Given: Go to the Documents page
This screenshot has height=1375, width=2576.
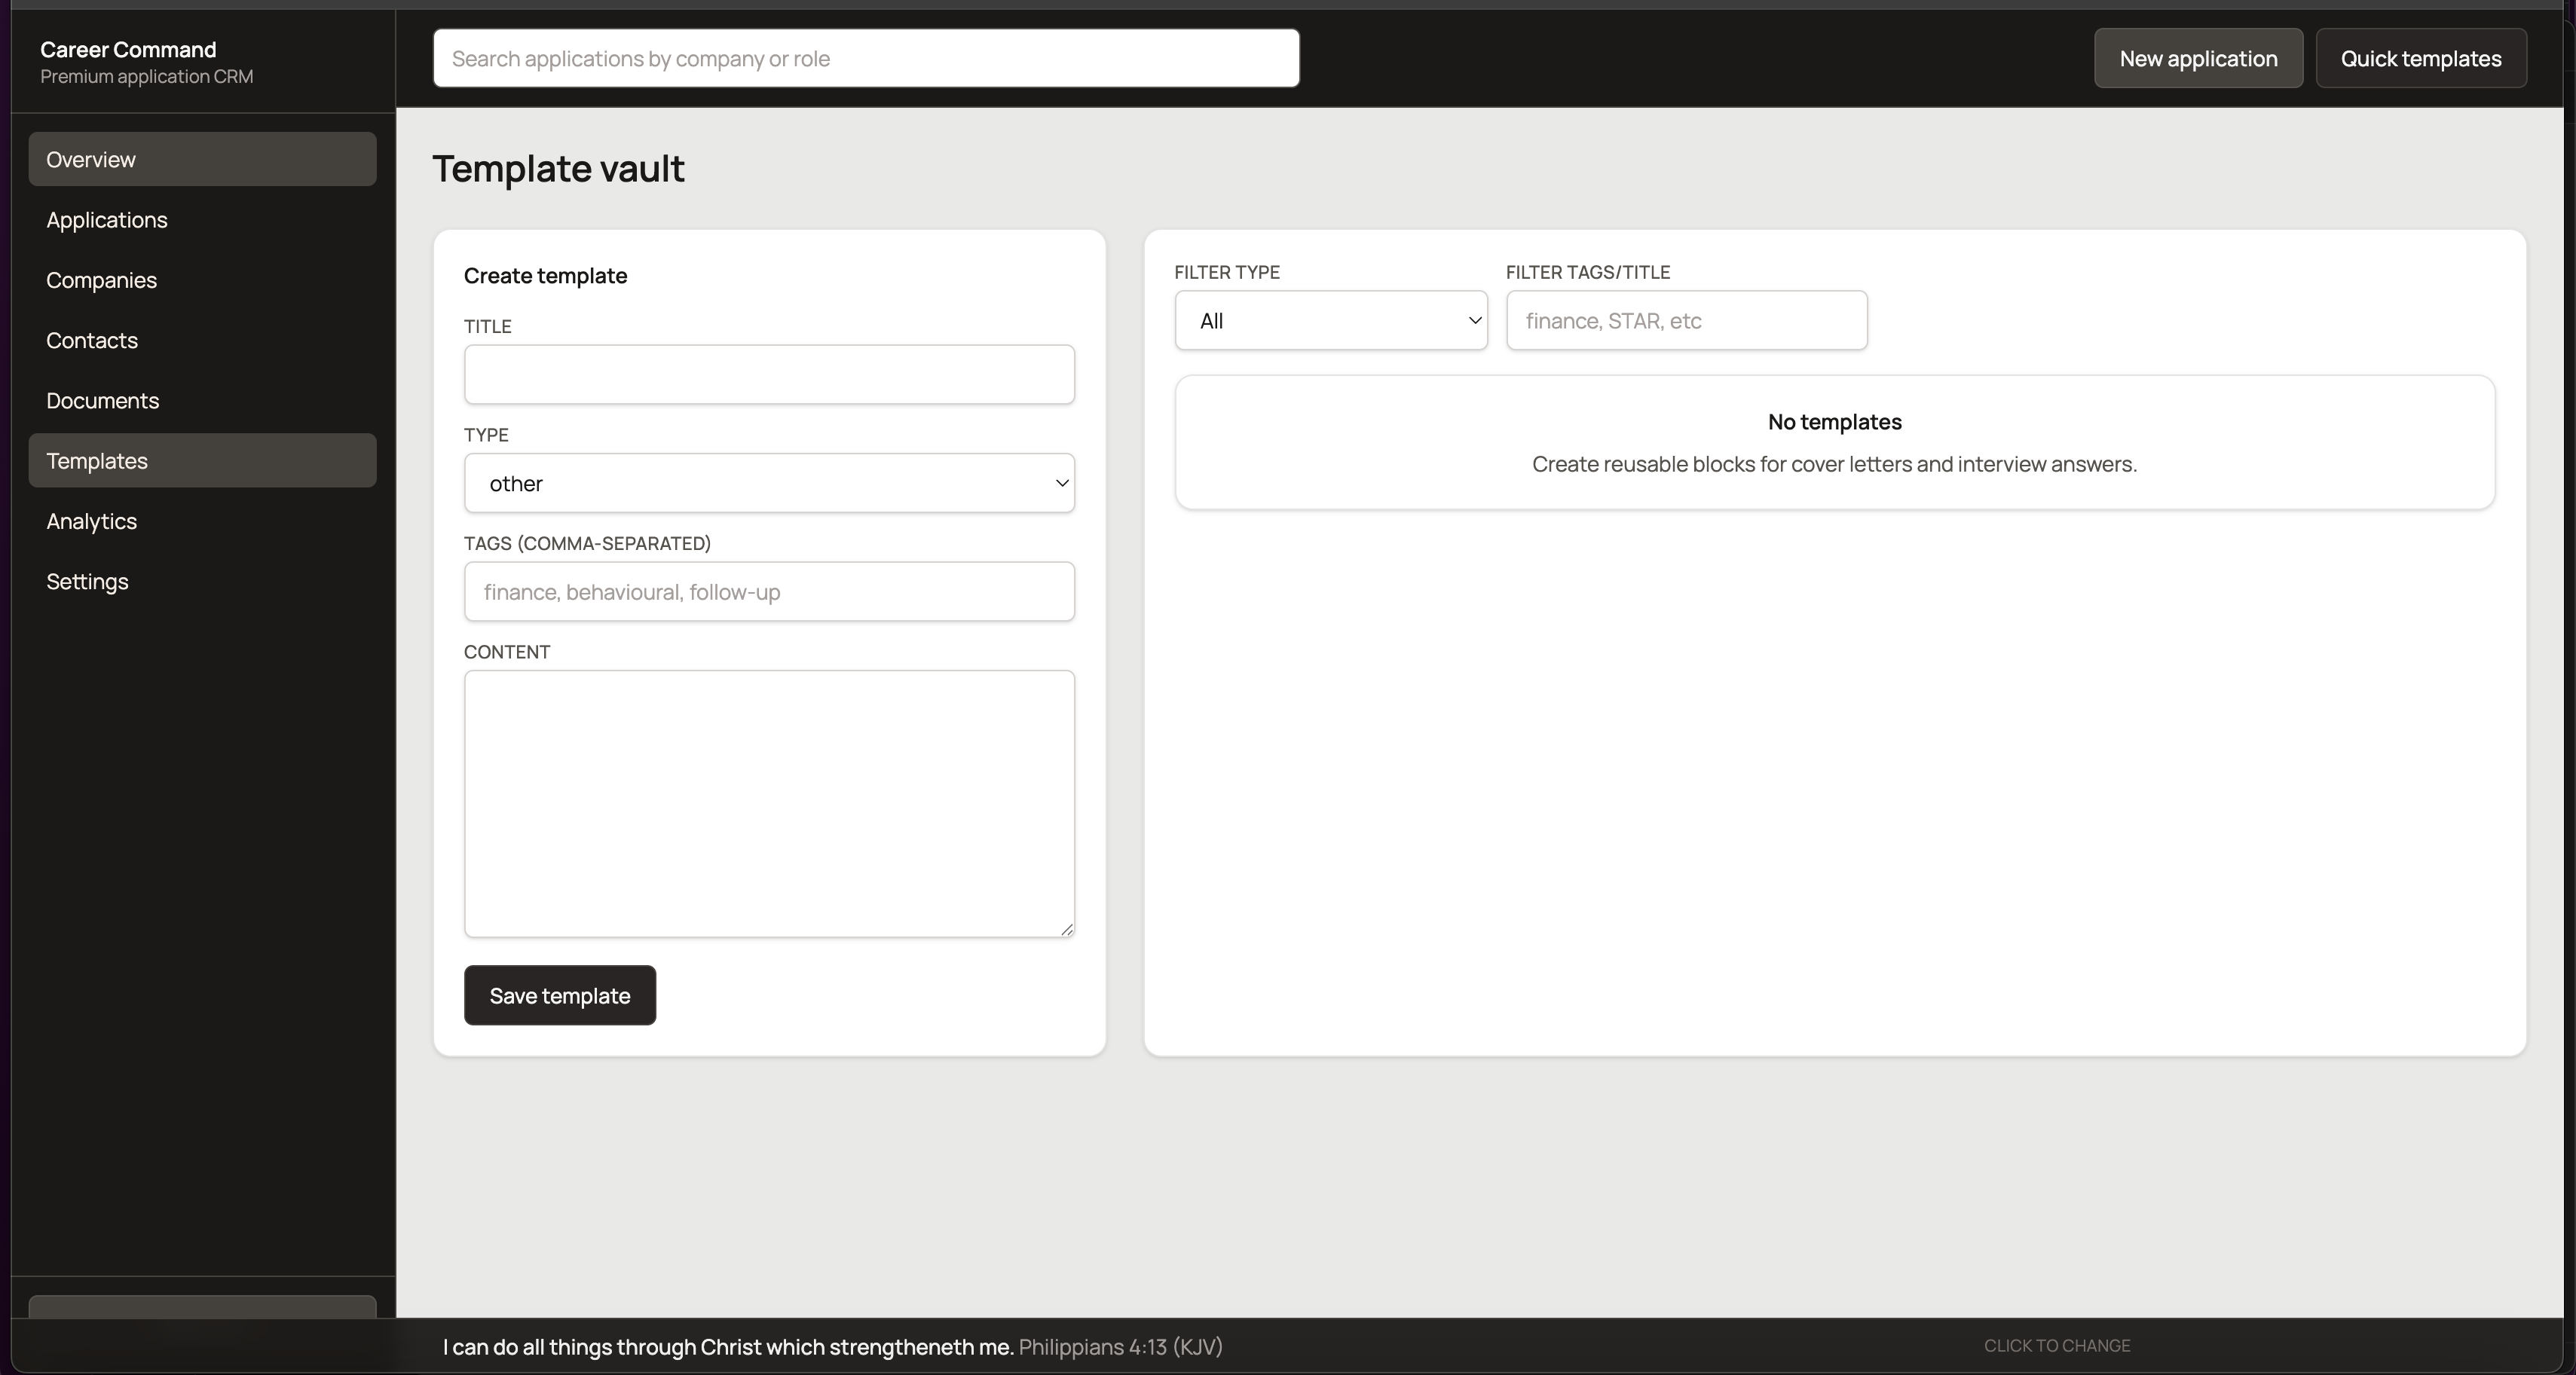Looking at the screenshot, I should point(103,400).
